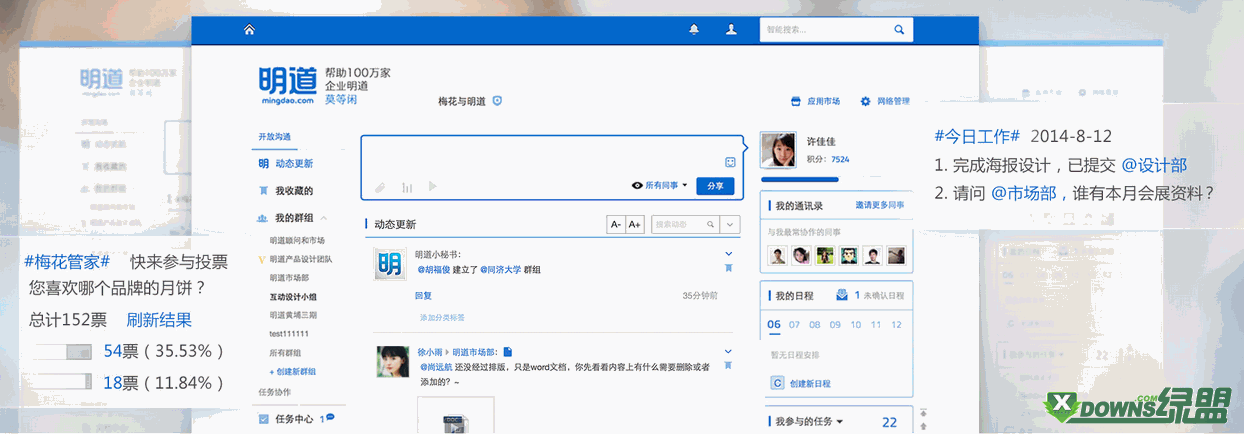Increase font size with A+ button
Viewport: 1244px width, 434px height.
coord(634,225)
